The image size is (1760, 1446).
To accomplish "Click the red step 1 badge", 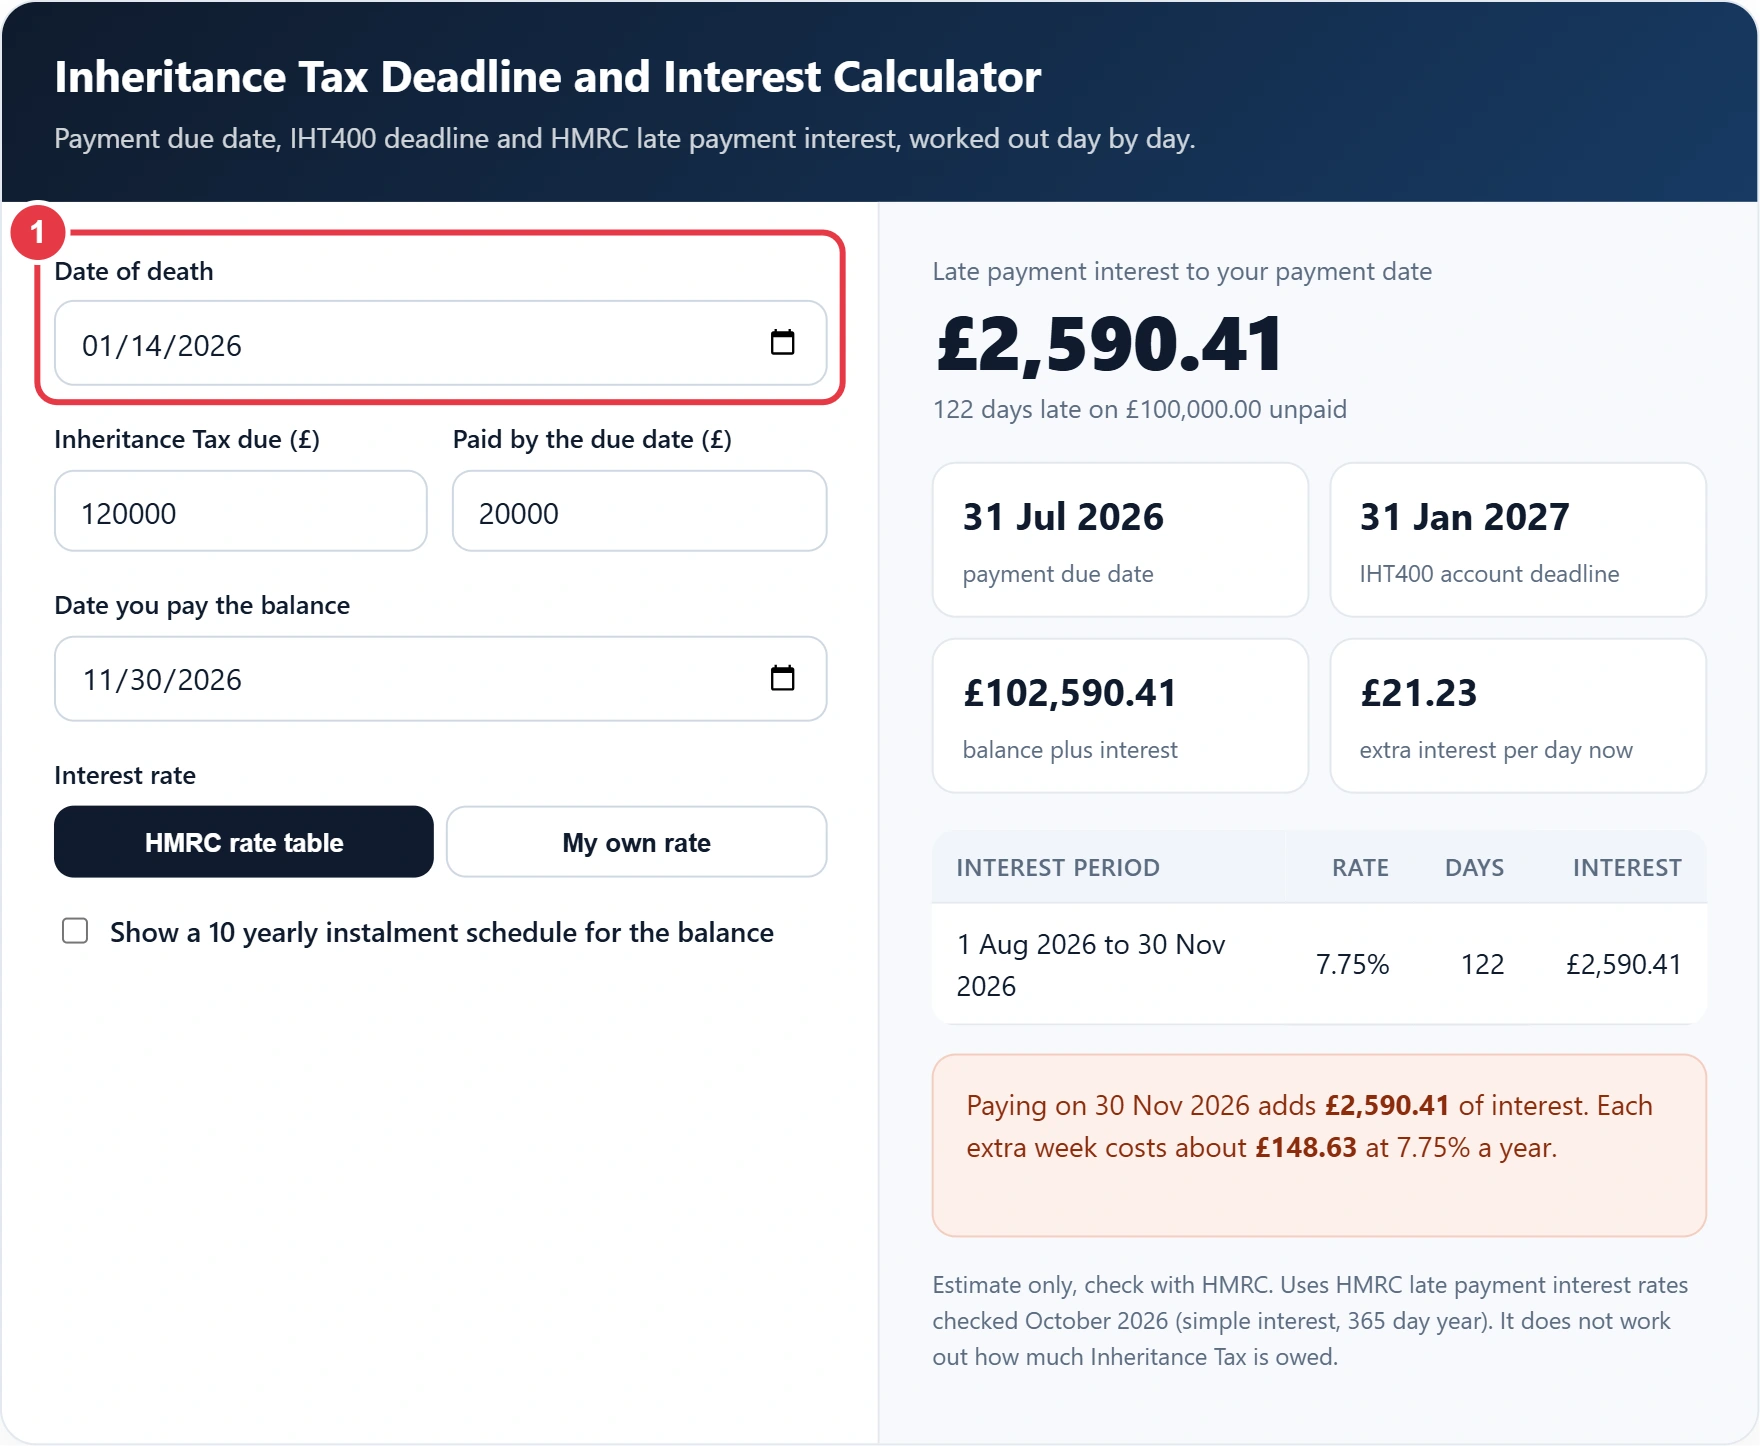I will click(x=38, y=232).
